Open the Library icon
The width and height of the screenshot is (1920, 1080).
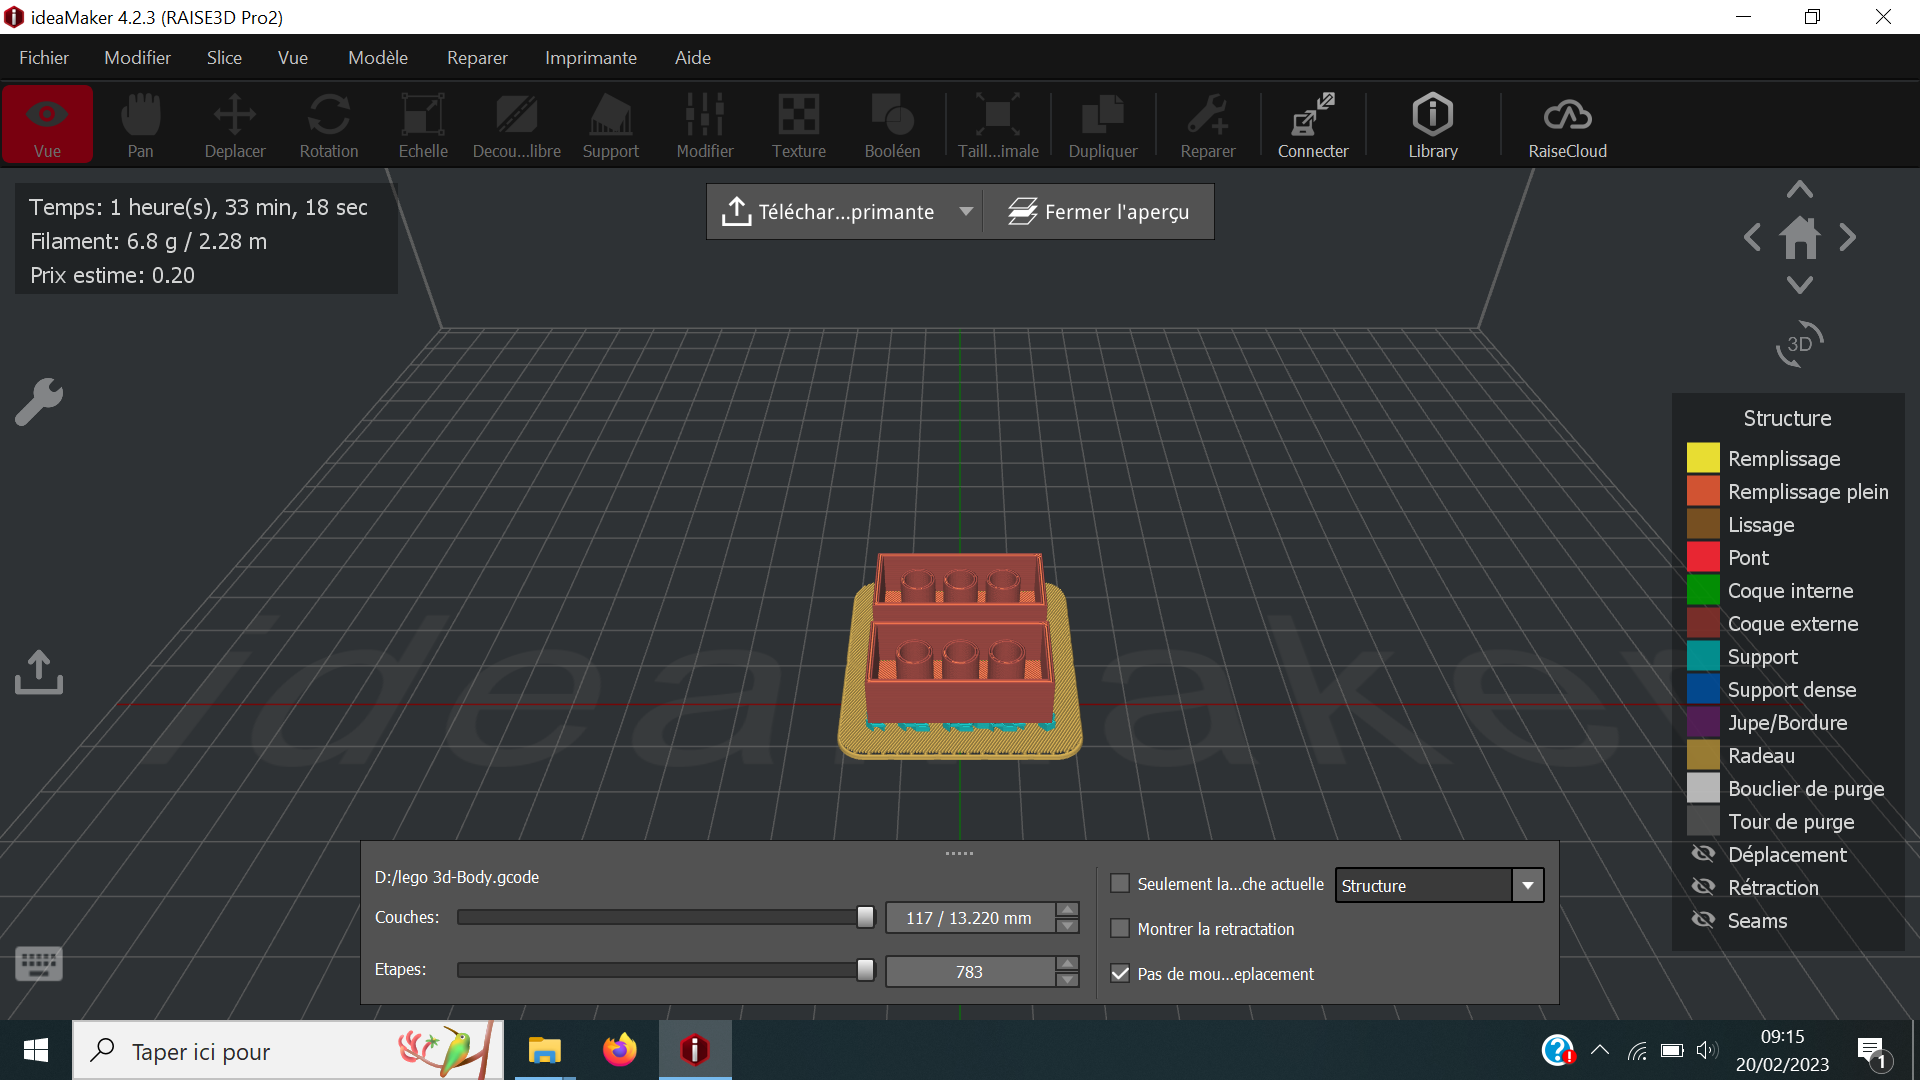tap(1433, 125)
